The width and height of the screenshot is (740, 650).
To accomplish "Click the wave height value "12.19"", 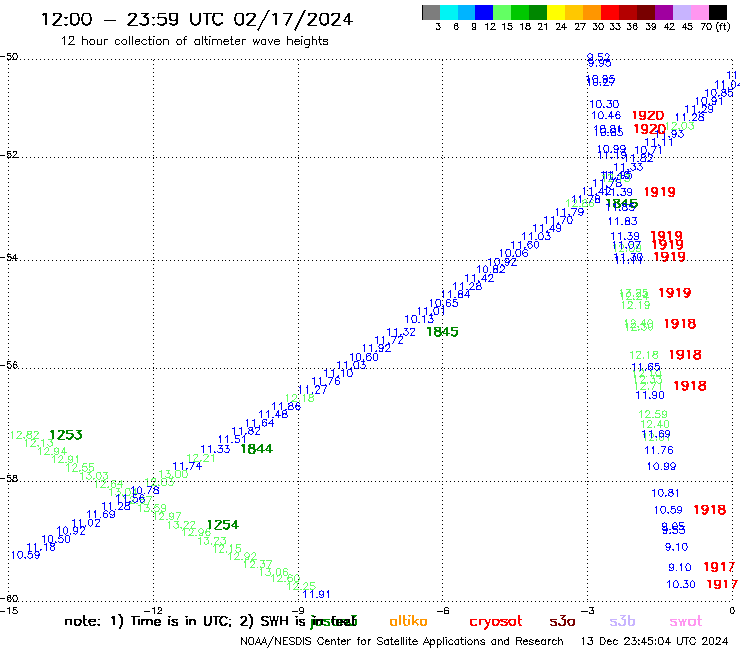I will point(635,305).
